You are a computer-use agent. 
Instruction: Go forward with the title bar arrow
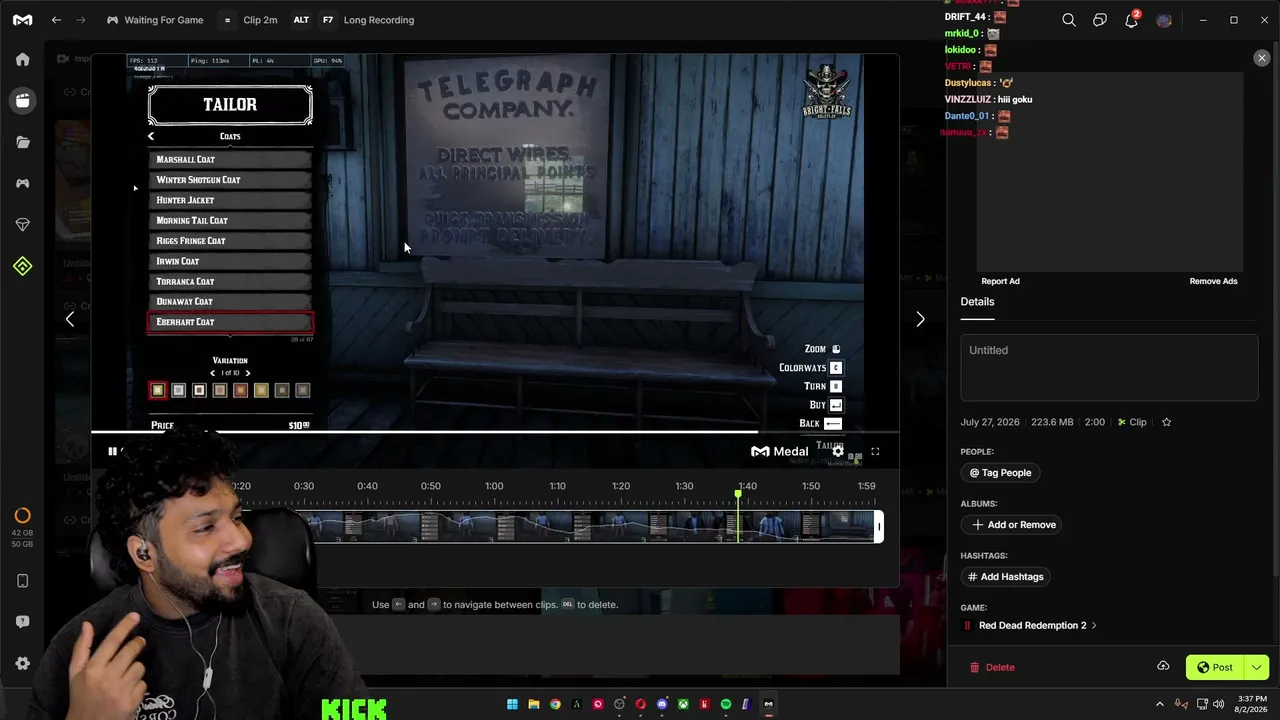tap(81, 20)
